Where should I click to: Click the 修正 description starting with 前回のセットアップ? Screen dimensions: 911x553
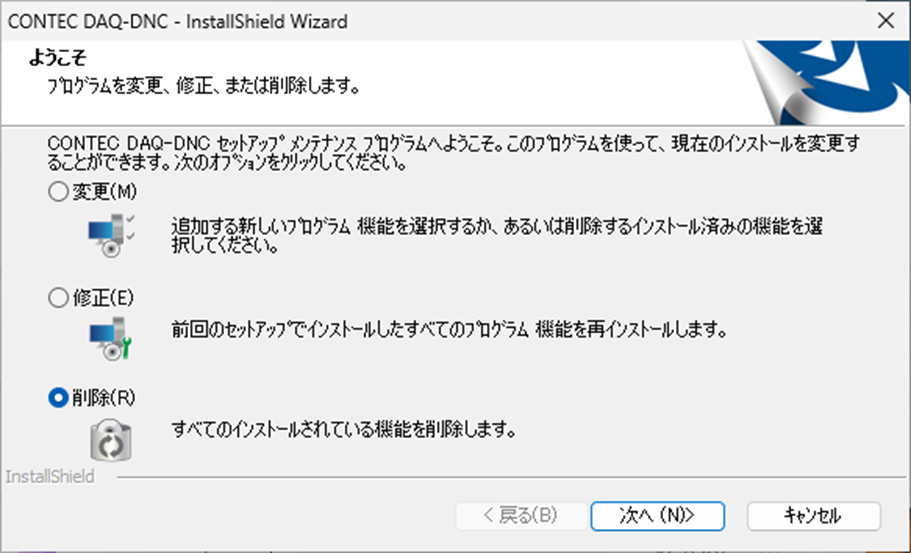tap(449, 330)
